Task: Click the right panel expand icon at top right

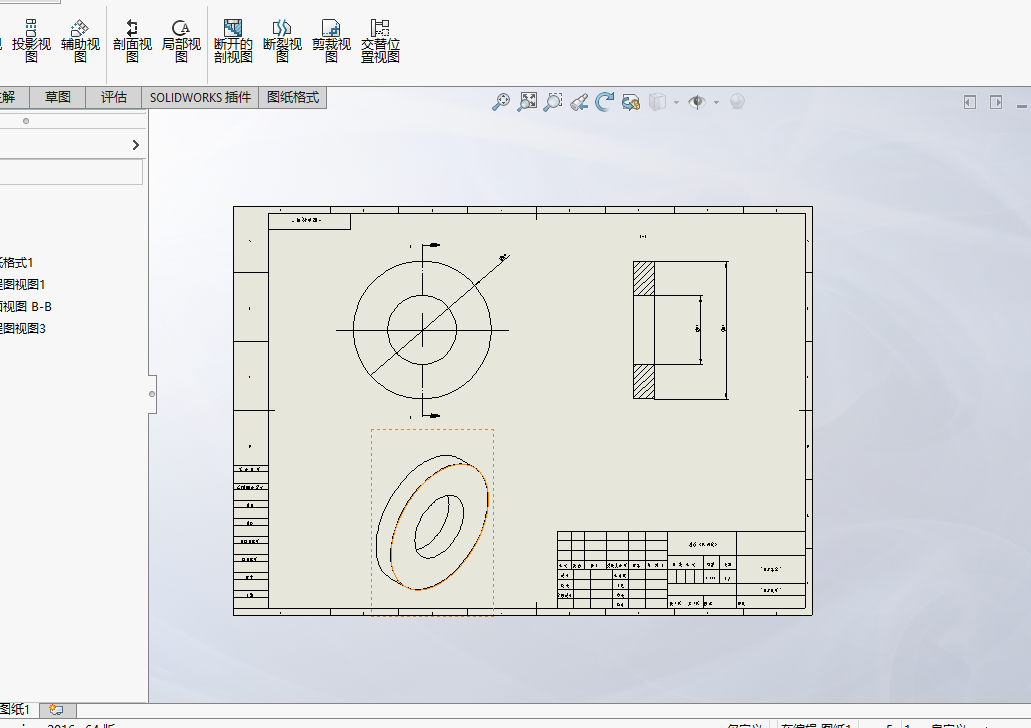Action: click(996, 102)
